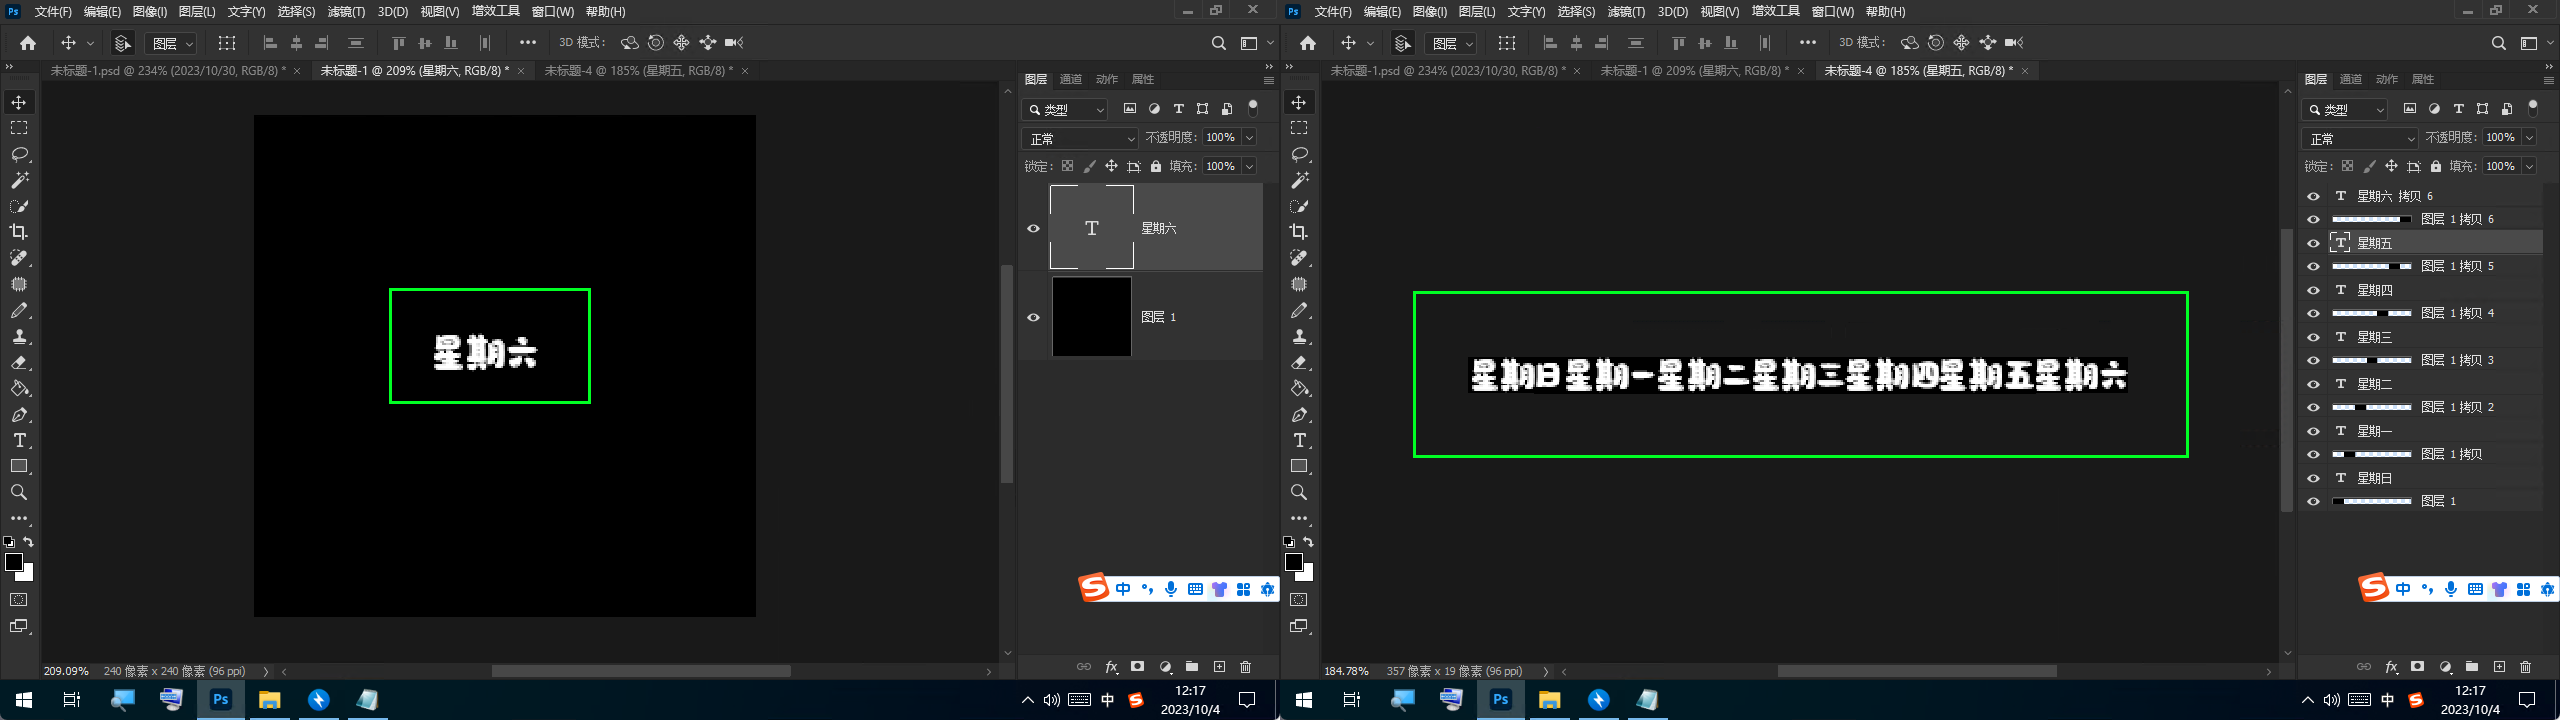Click the Lasso tool in left window
Screen dimensions: 2560x720
coord(19,154)
